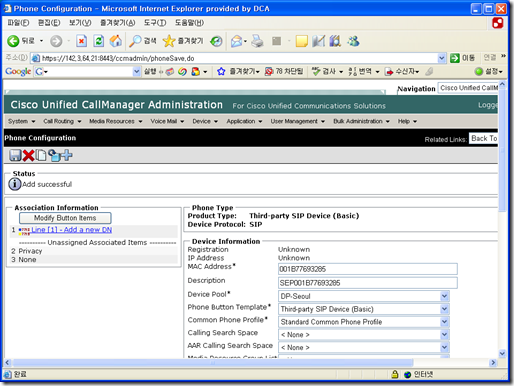Click the browser Refresh icon
Viewport: 514px width, 386px height.
(x=98, y=41)
